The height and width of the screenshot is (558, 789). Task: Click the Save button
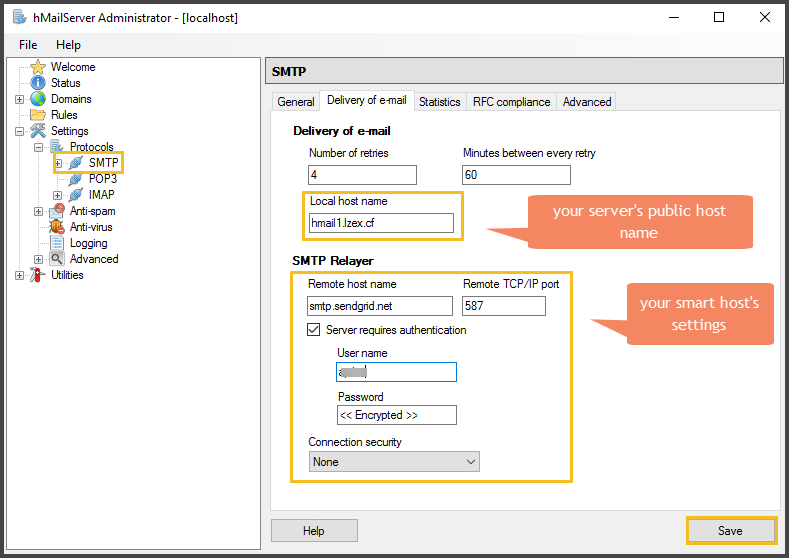(x=730, y=531)
